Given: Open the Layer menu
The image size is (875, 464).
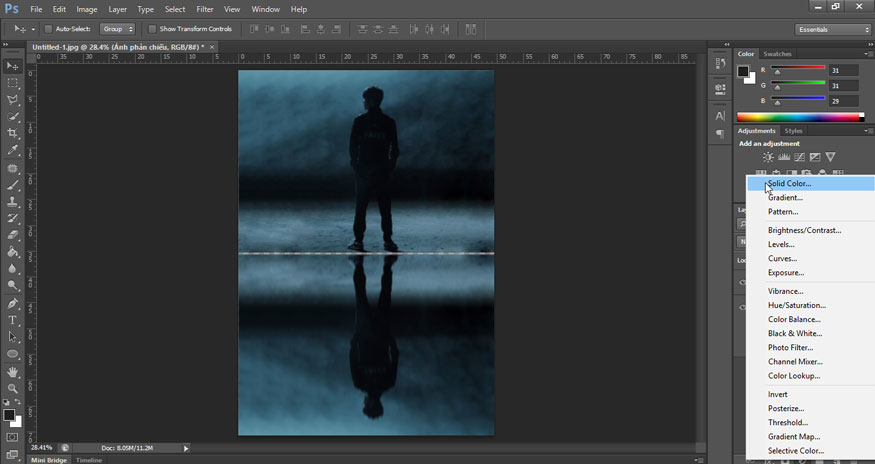Looking at the screenshot, I should coord(117,9).
